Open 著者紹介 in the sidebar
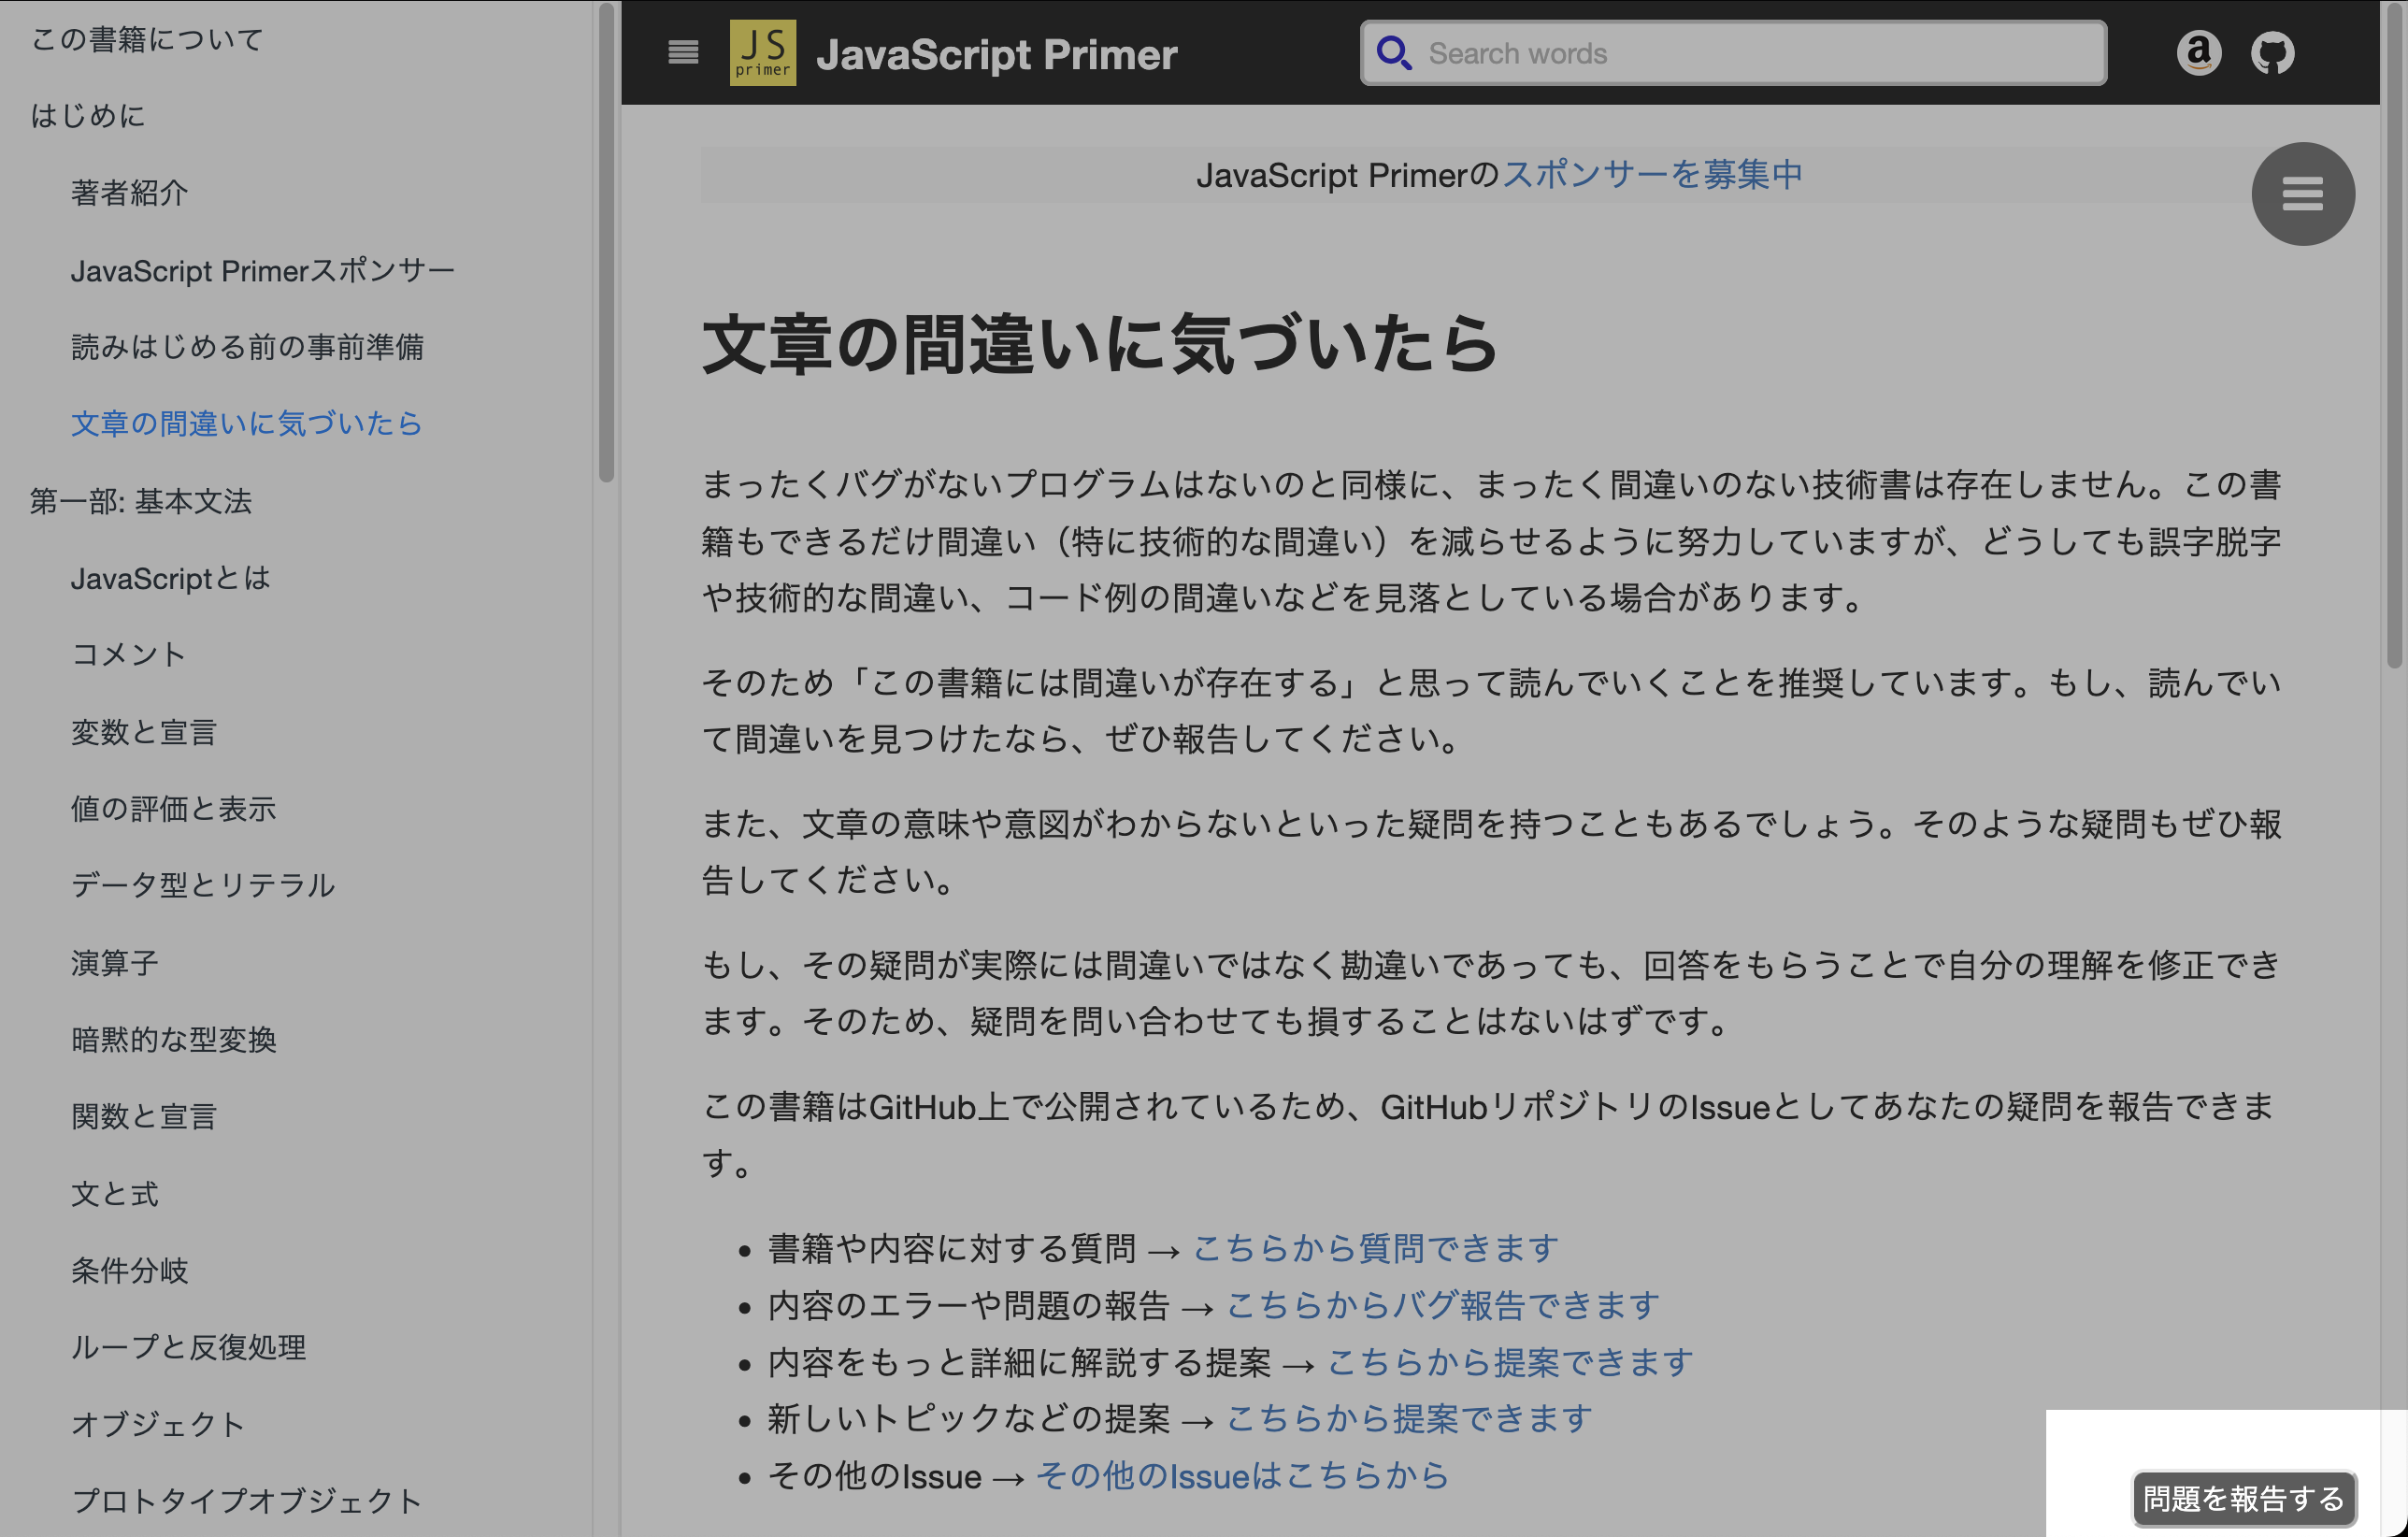Viewport: 2408px width, 1537px height. pyautogui.click(x=129, y=193)
